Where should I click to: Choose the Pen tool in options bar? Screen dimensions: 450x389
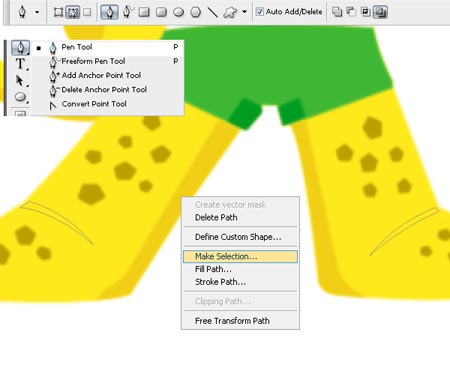(x=109, y=12)
